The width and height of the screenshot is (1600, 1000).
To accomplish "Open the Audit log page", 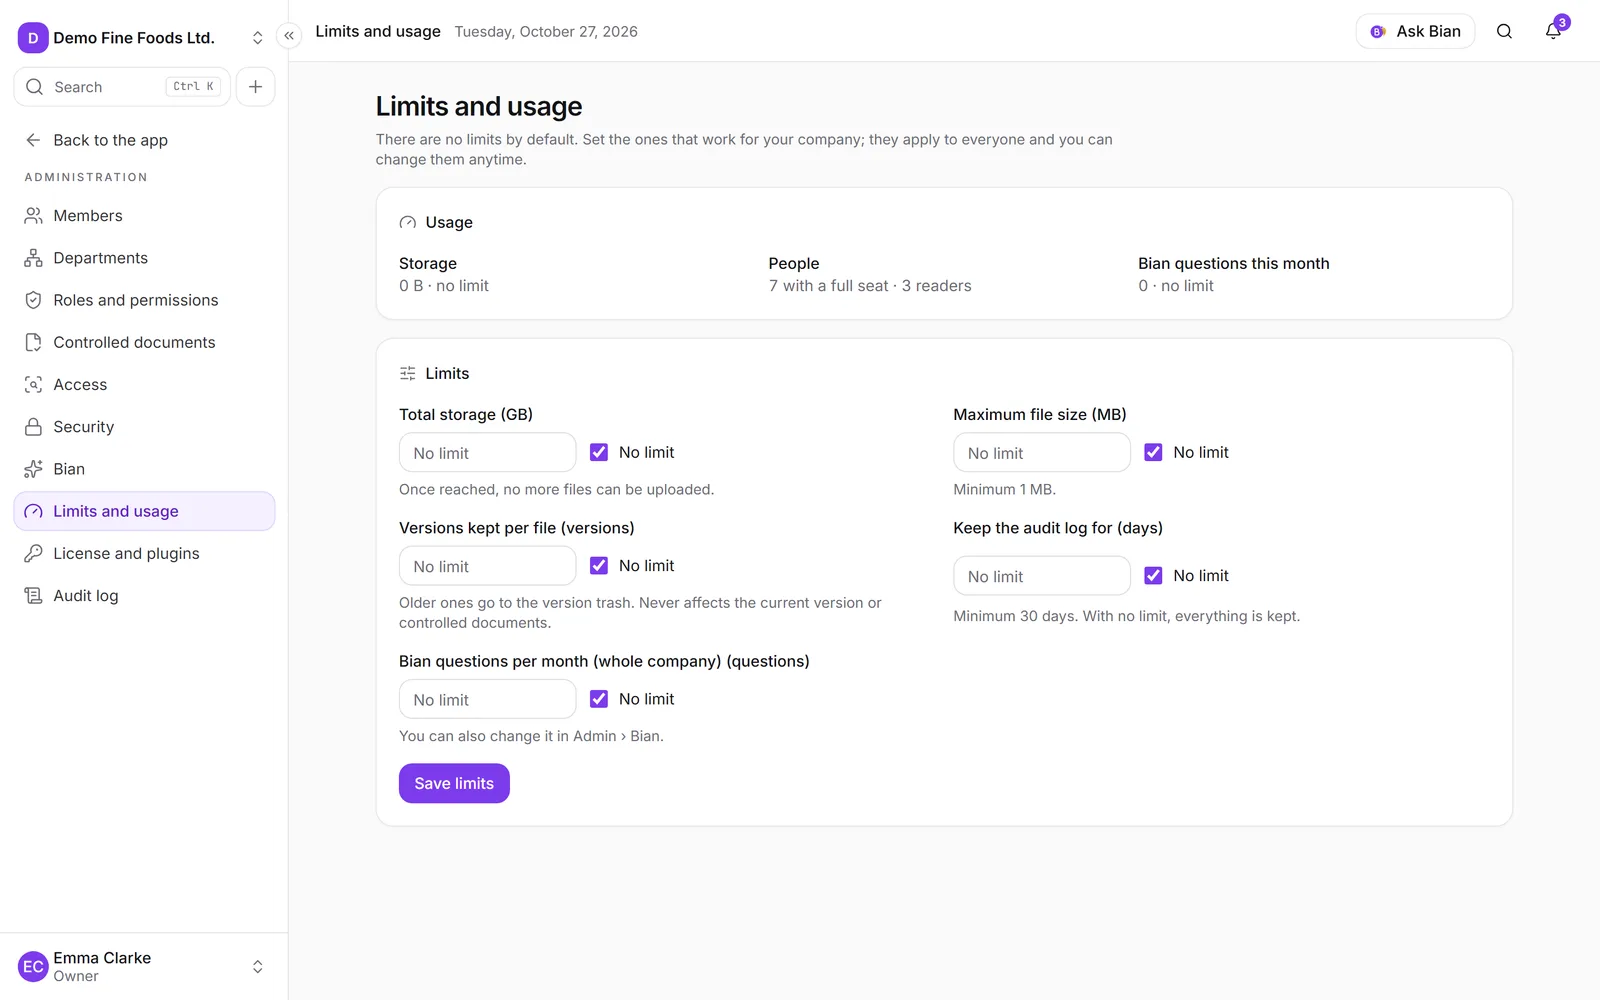I will (x=144, y=596).
